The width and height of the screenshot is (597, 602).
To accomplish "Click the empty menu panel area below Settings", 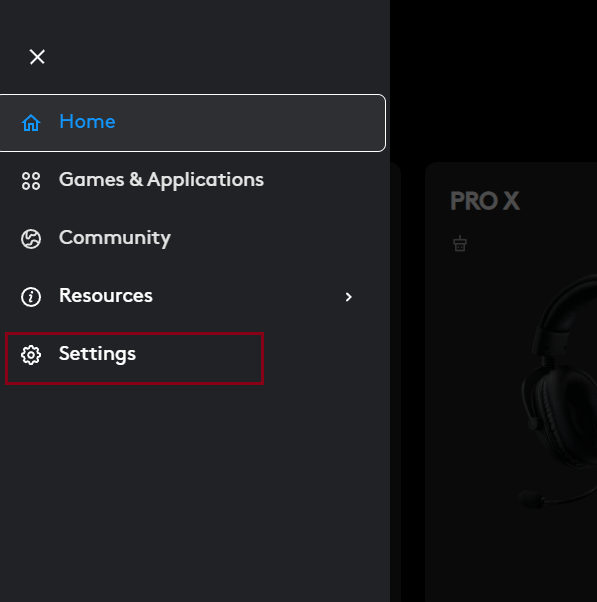I will [195, 493].
